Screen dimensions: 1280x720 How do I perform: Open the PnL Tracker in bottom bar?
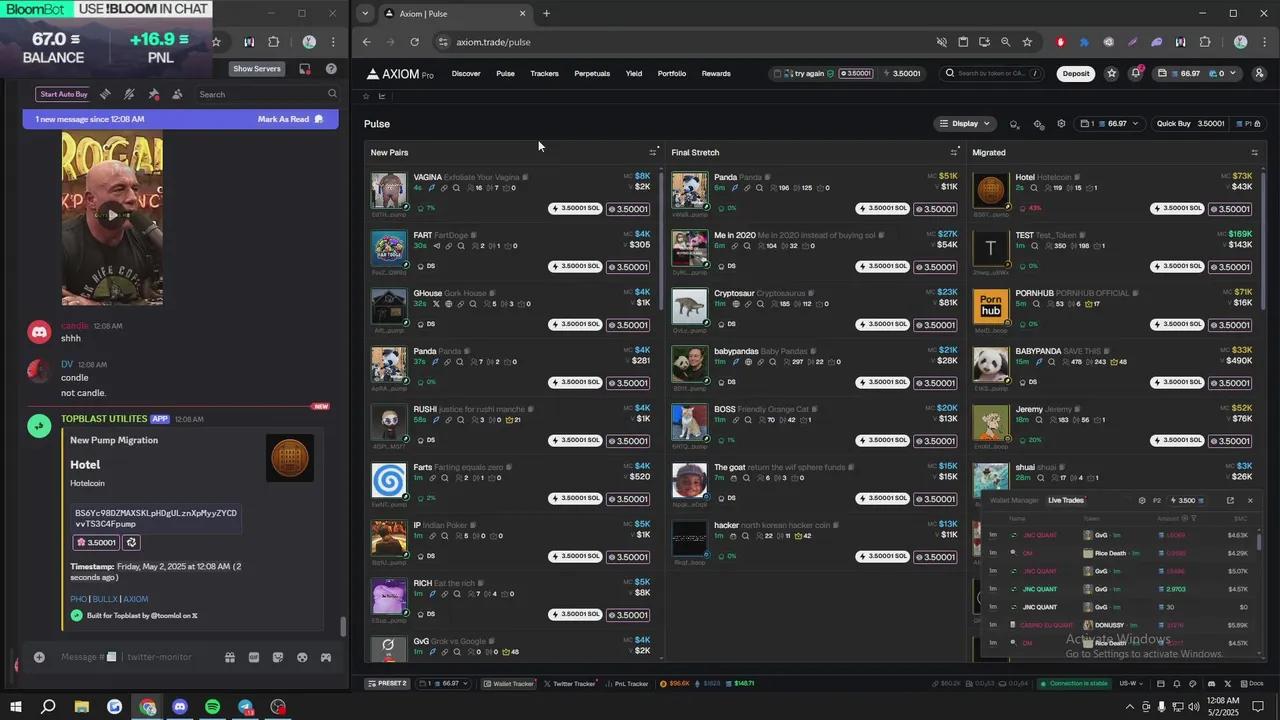pos(627,684)
